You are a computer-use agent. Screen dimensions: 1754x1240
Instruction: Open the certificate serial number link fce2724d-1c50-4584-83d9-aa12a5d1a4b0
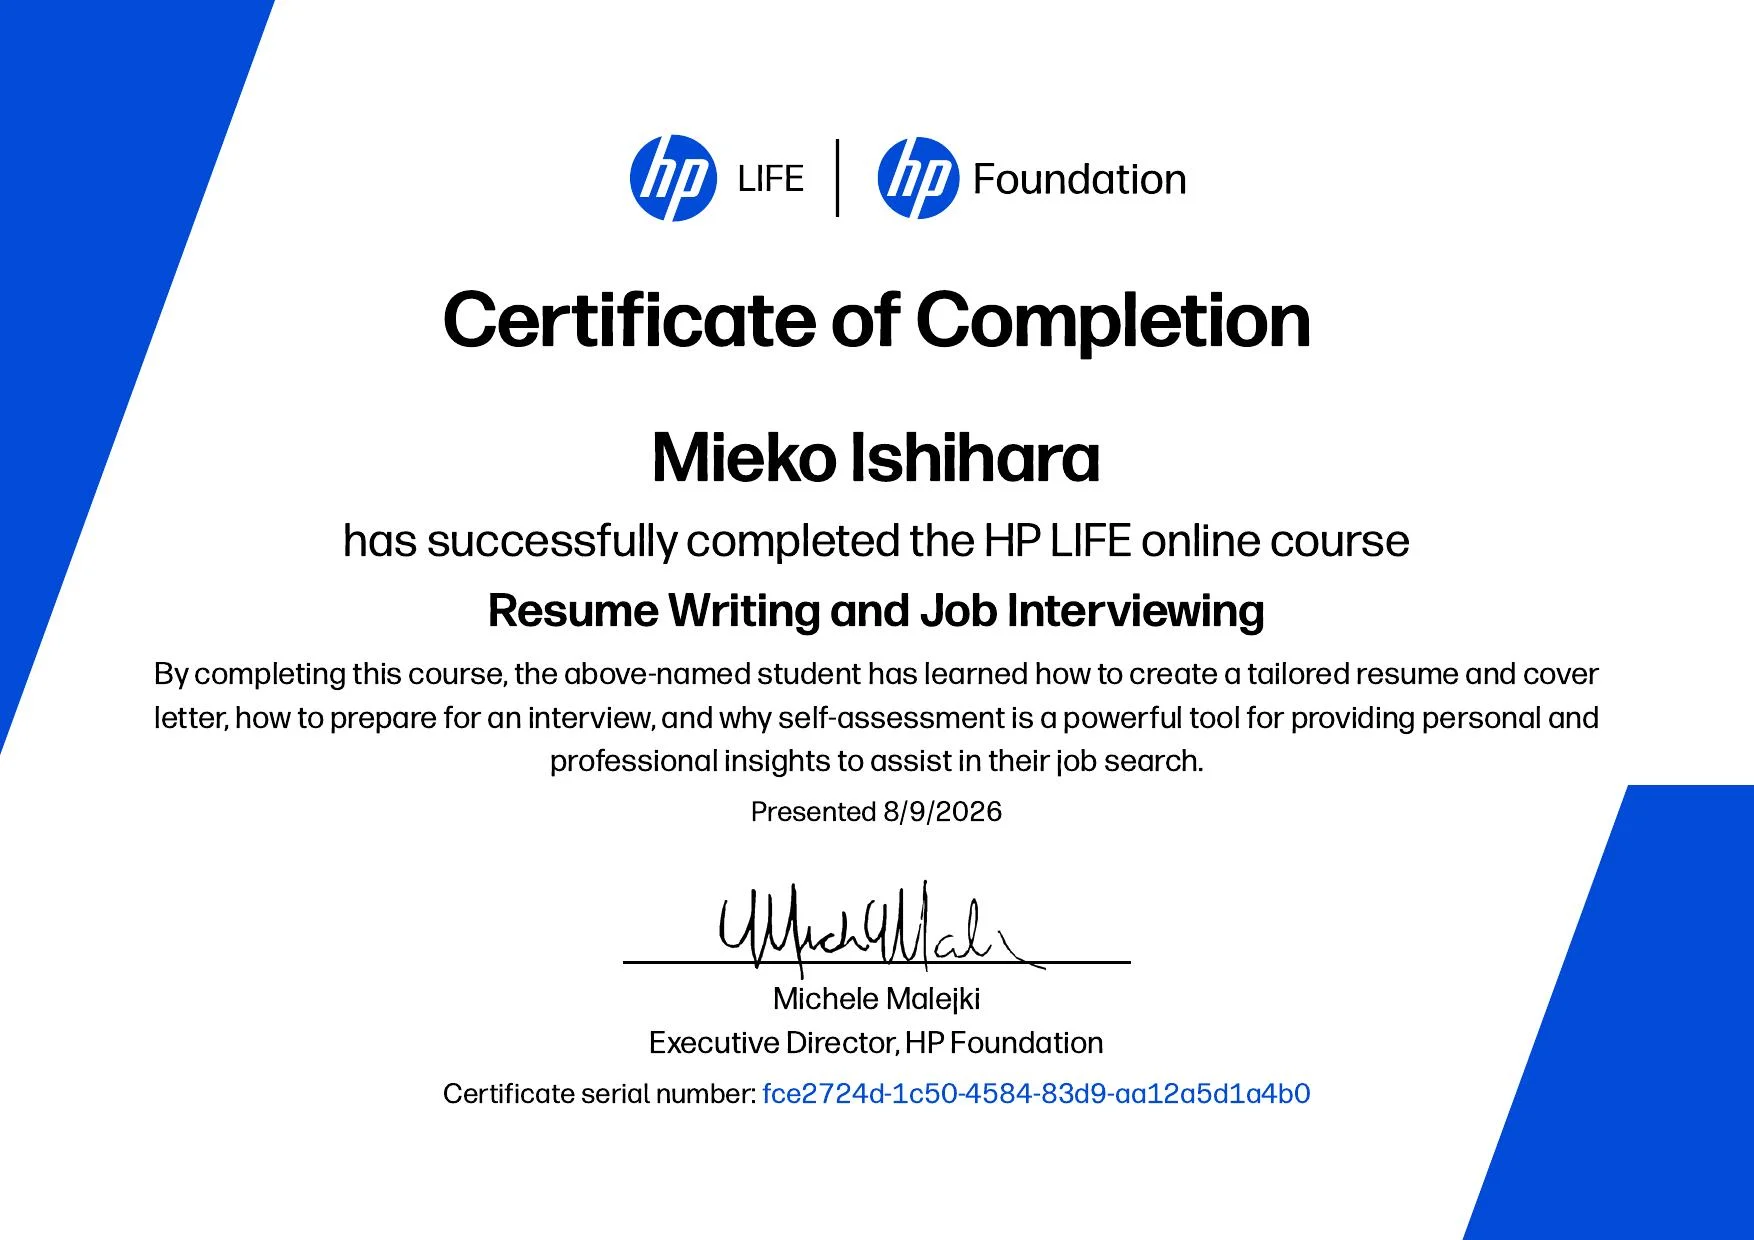tap(1036, 1094)
